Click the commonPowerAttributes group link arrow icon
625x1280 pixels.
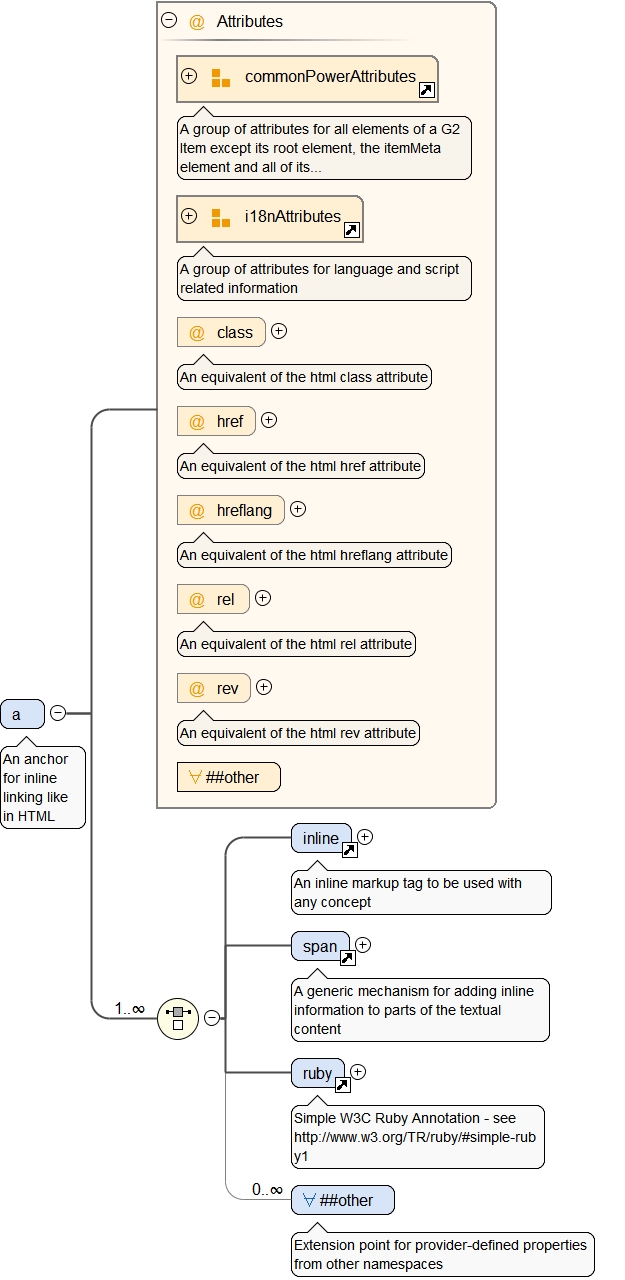pos(426,91)
